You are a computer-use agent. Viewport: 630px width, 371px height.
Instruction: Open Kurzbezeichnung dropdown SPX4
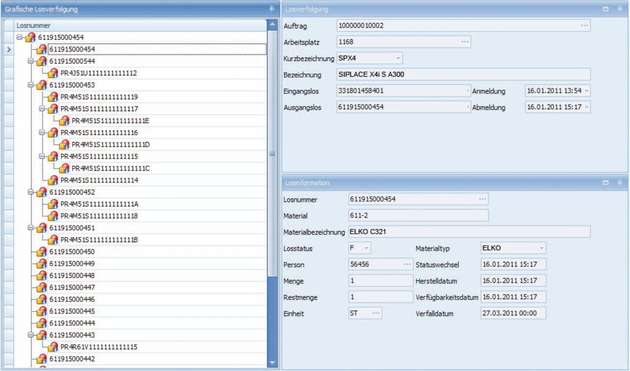(x=398, y=58)
